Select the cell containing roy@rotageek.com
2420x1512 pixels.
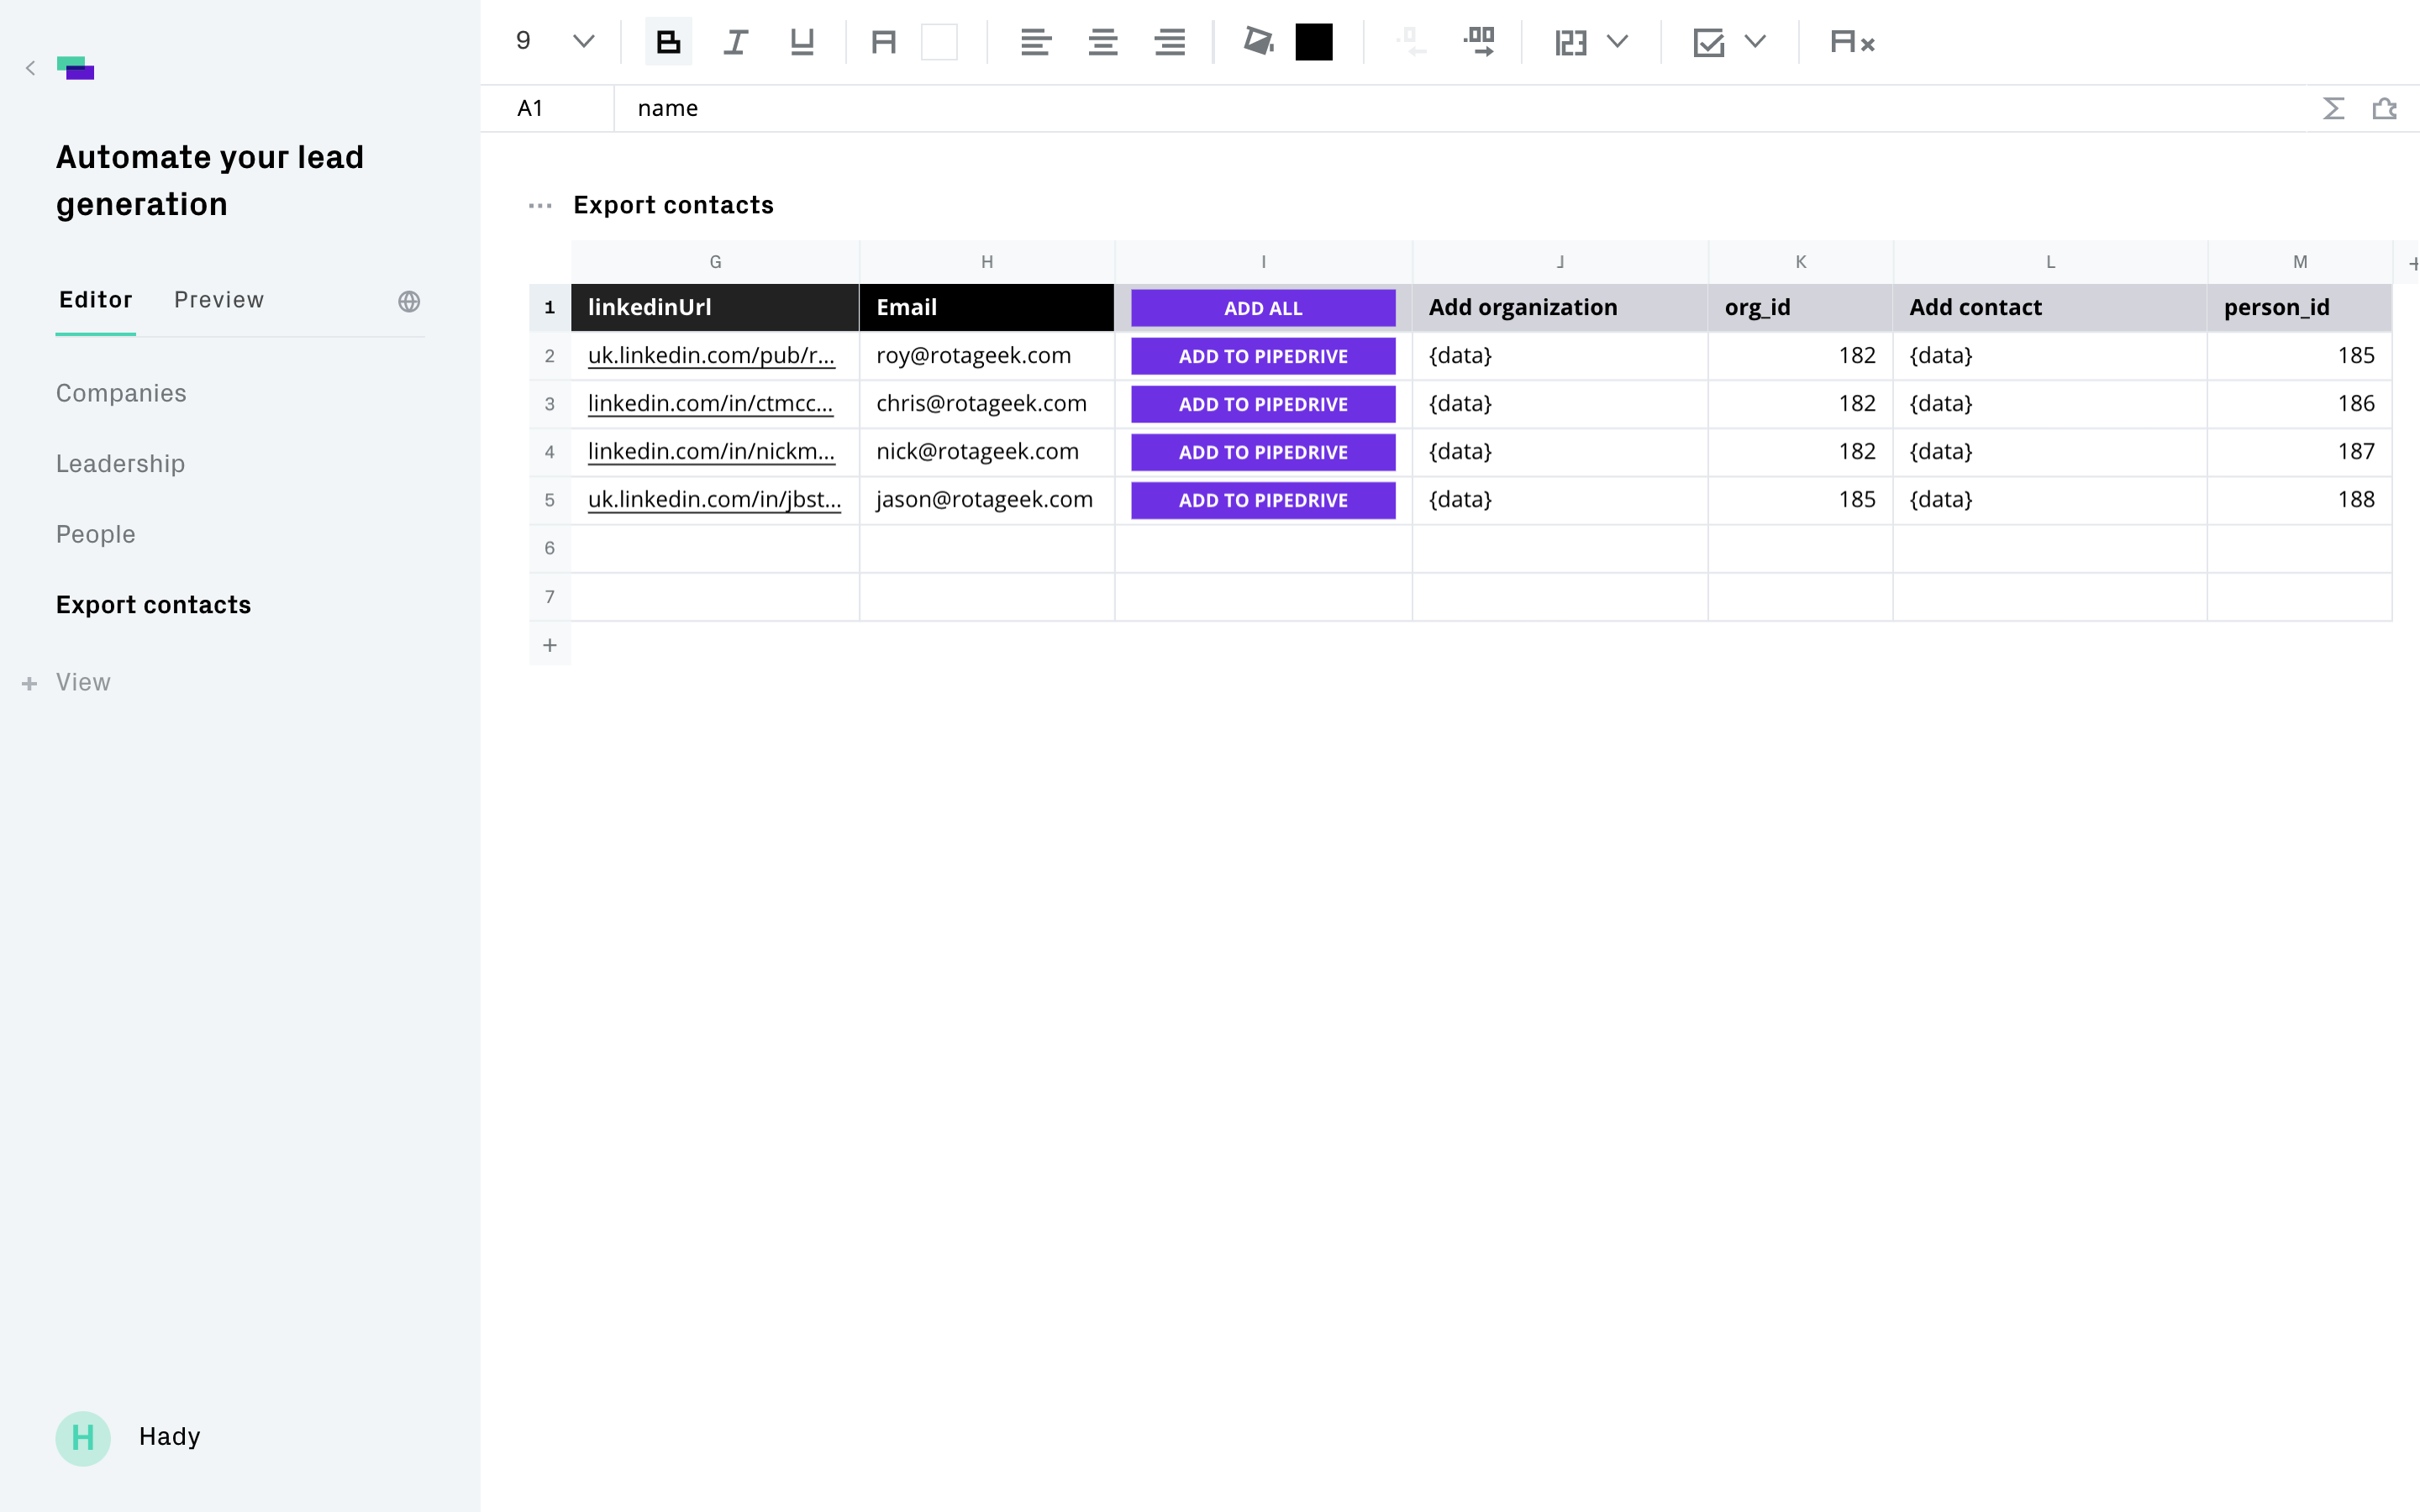[x=987, y=356]
